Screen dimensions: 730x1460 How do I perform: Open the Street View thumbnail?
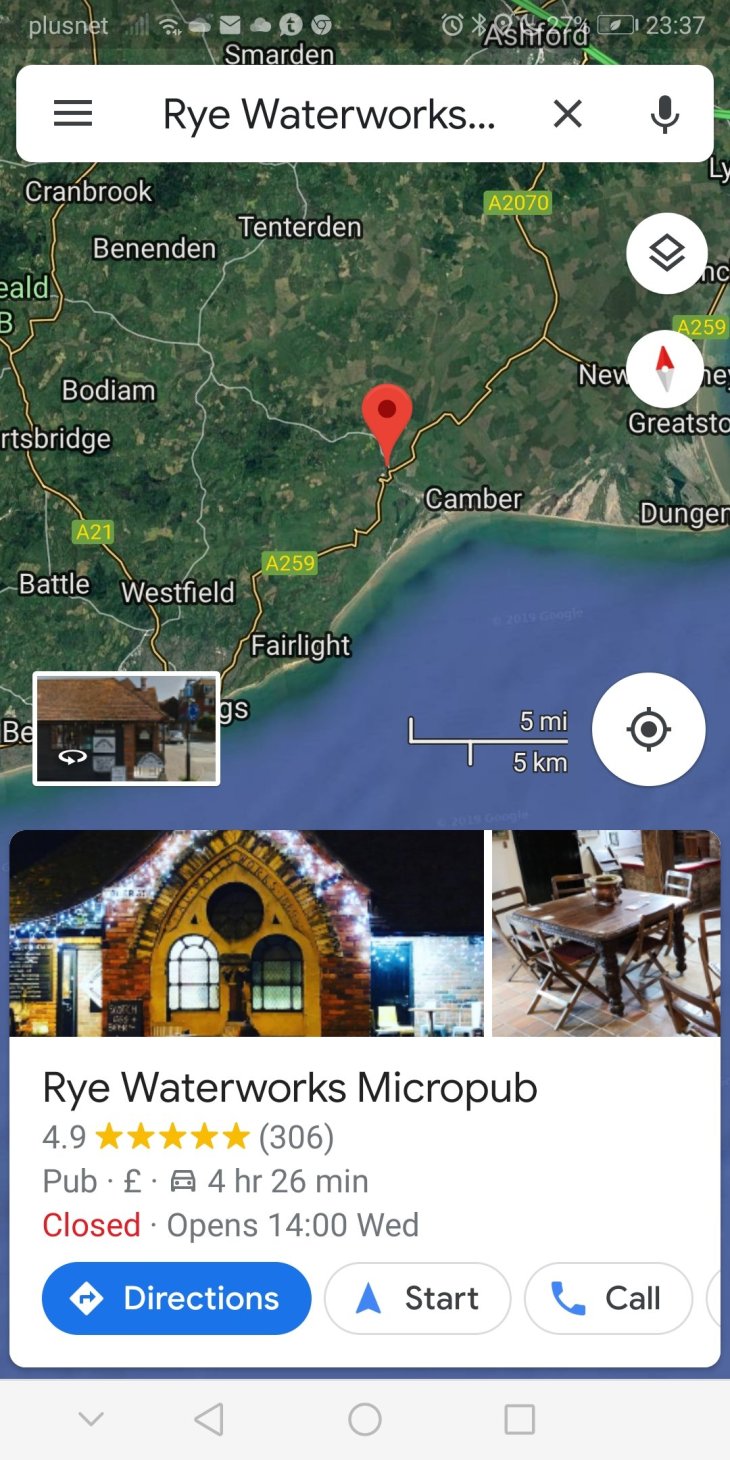click(126, 728)
